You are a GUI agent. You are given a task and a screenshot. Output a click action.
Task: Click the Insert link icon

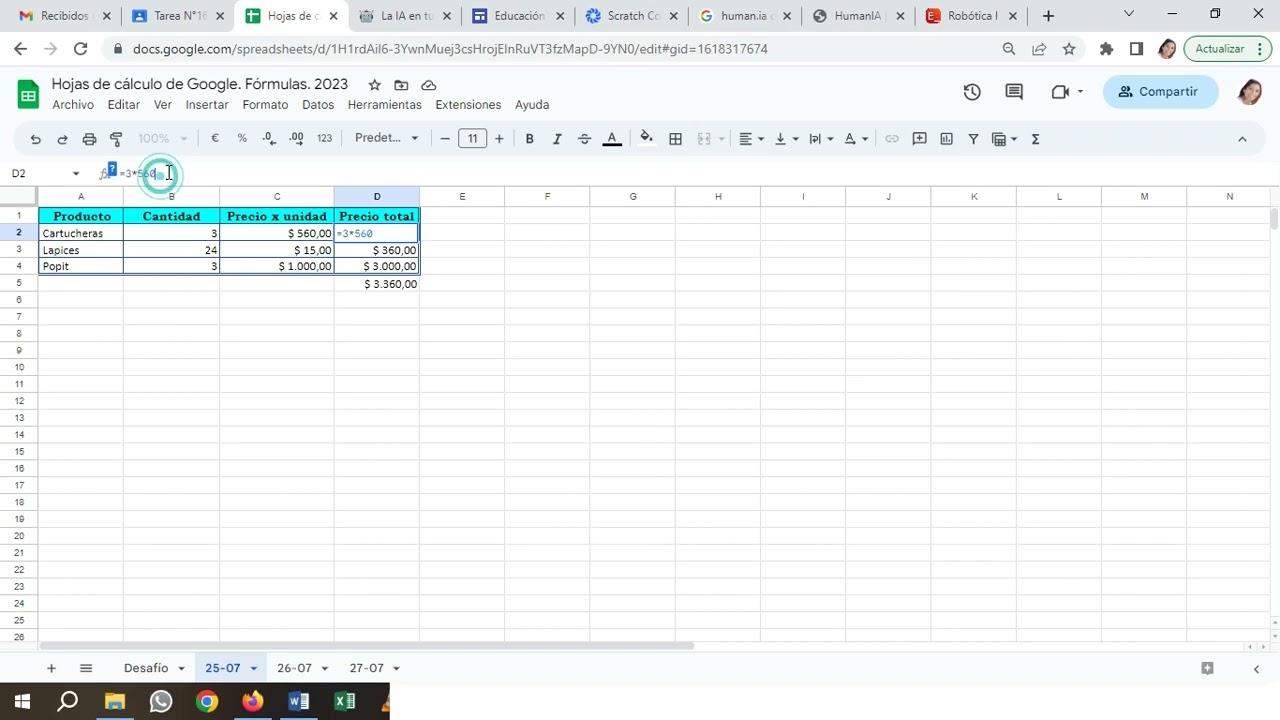click(892, 139)
